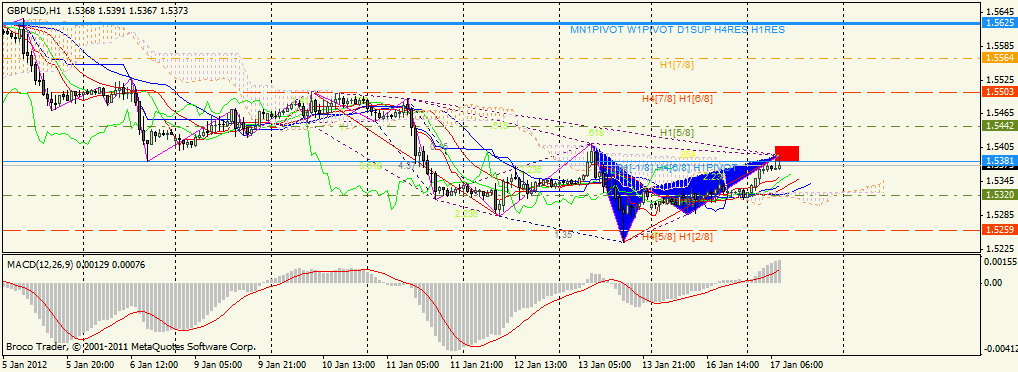1018x372 pixels.
Task: Click the 1.5225 price scale value
Action: [1000, 249]
